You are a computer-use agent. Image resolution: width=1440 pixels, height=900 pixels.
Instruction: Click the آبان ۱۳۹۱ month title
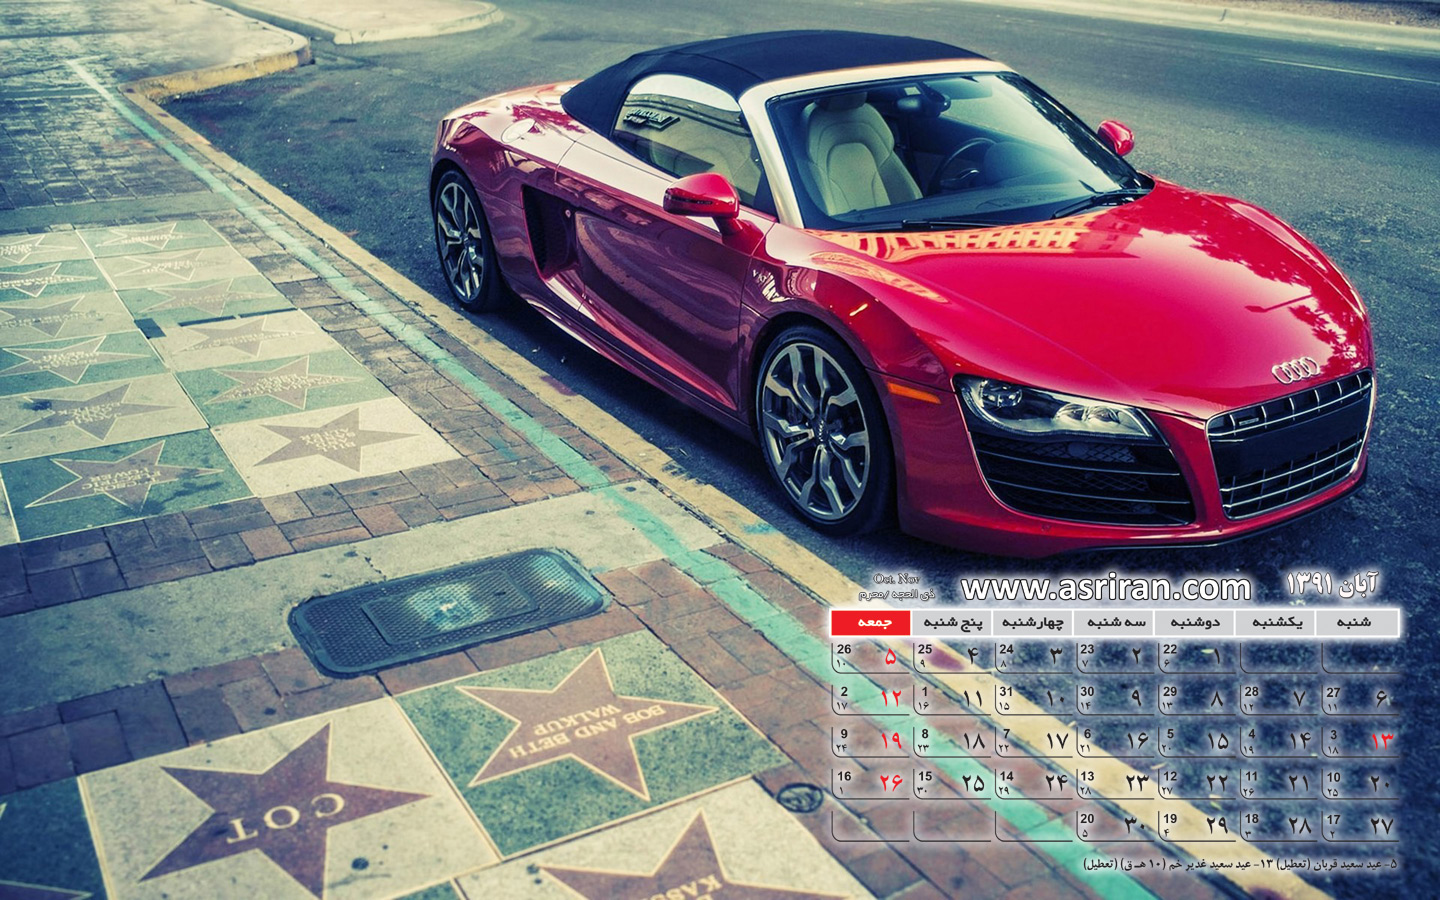[x=1332, y=583]
